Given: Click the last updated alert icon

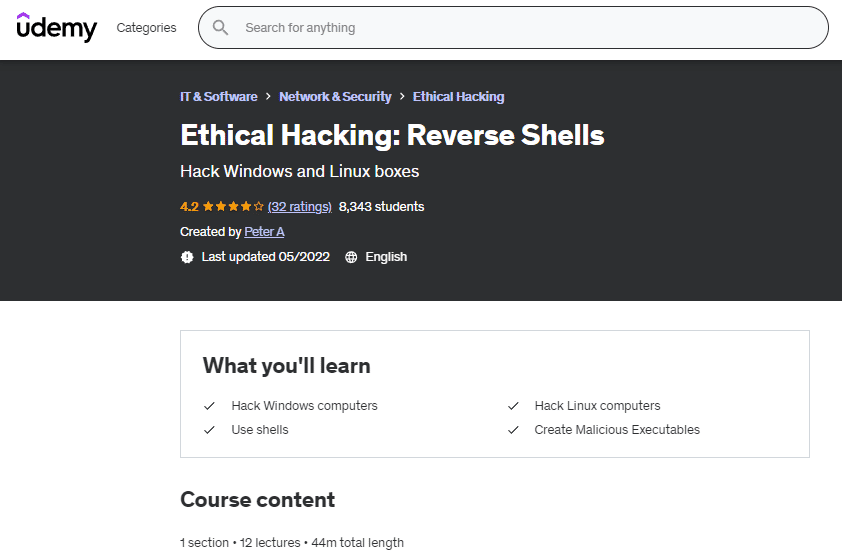Looking at the screenshot, I should [x=187, y=257].
